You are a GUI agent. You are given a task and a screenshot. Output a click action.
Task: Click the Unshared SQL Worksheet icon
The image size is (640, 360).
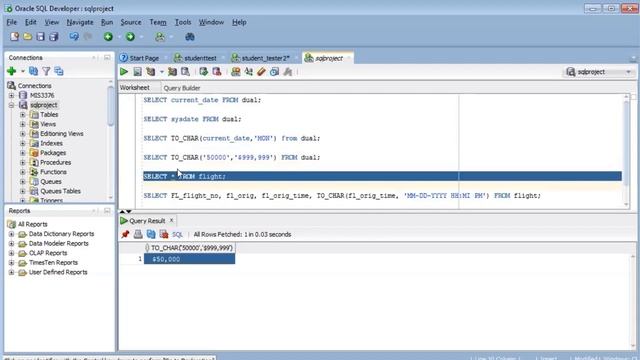click(x=236, y=72)
